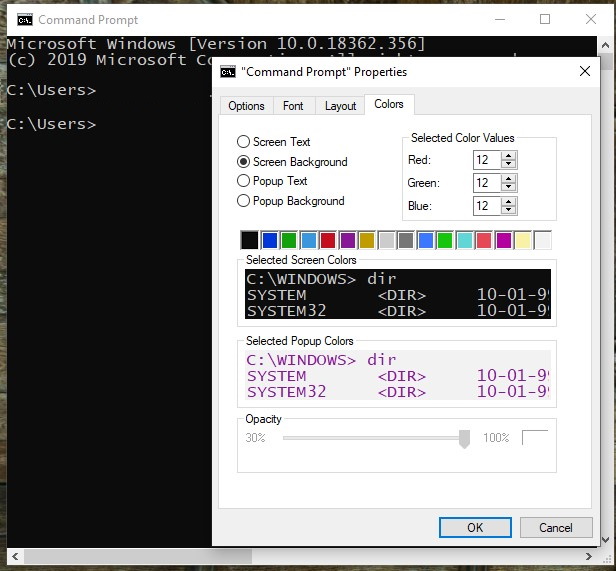Pick the pale yellow color swatch

pos(523,241)
